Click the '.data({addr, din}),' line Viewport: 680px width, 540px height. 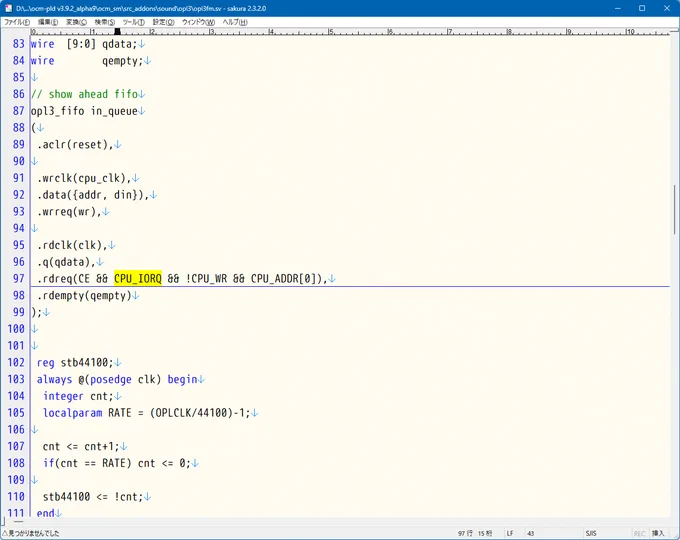[93, 195]
